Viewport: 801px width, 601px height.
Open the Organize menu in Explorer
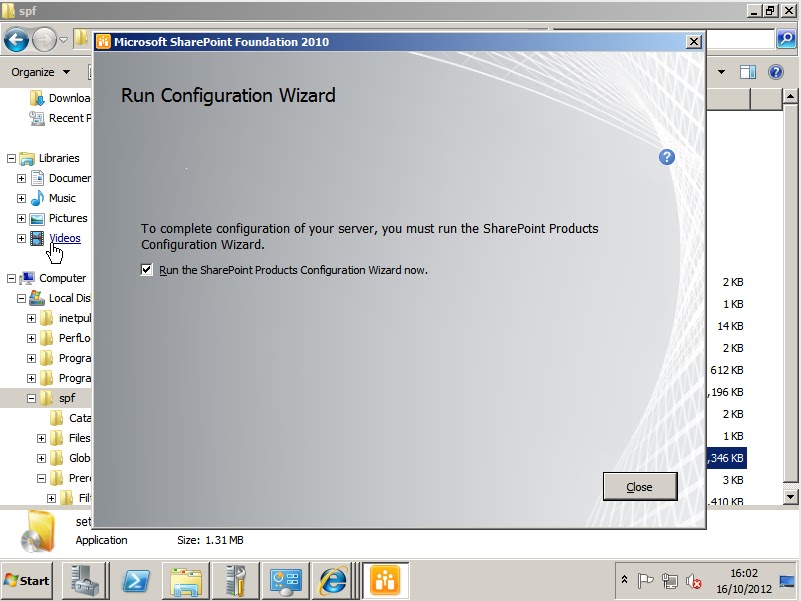[41, 72]
